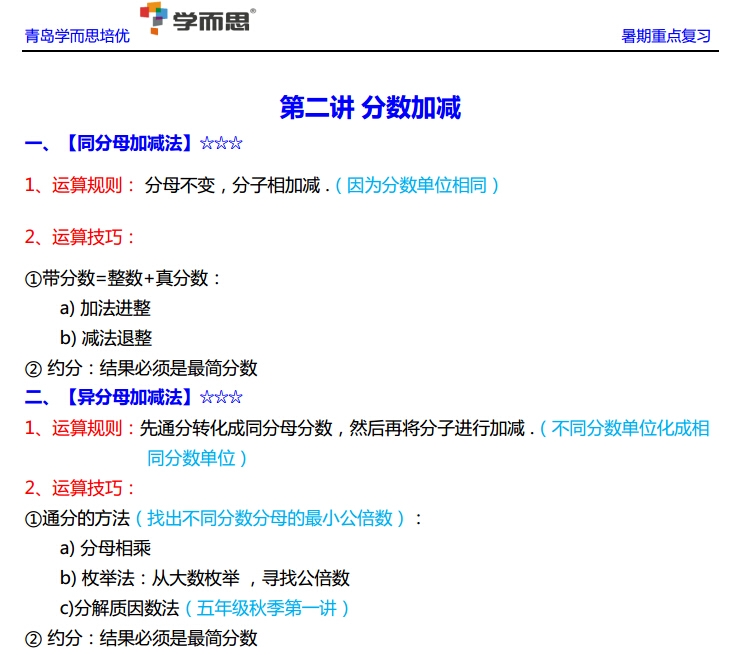Click the 青岛学而思培优 header text
Screen dimensions: 751x655
[77, 36]
